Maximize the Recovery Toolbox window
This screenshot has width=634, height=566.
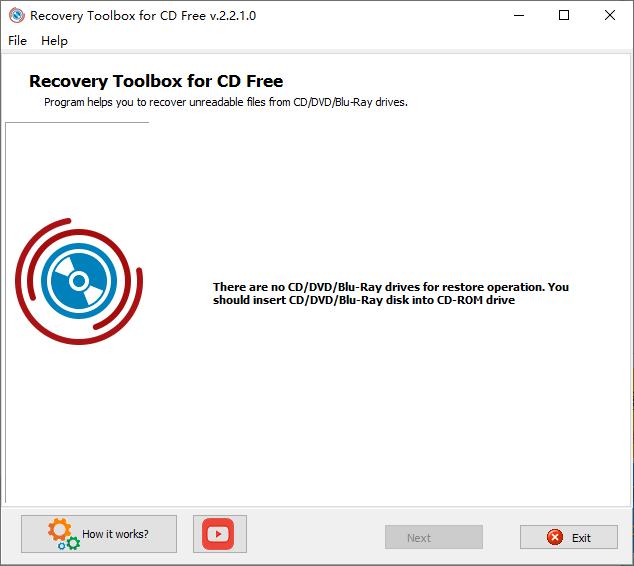564,15
